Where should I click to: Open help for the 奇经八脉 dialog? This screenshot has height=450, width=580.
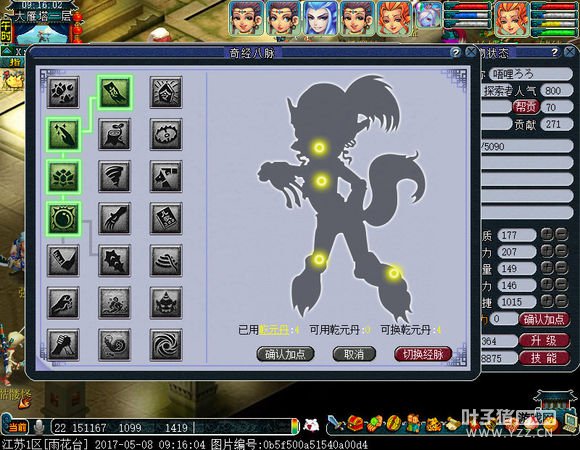pyautogui.click(x=456, y=52)
